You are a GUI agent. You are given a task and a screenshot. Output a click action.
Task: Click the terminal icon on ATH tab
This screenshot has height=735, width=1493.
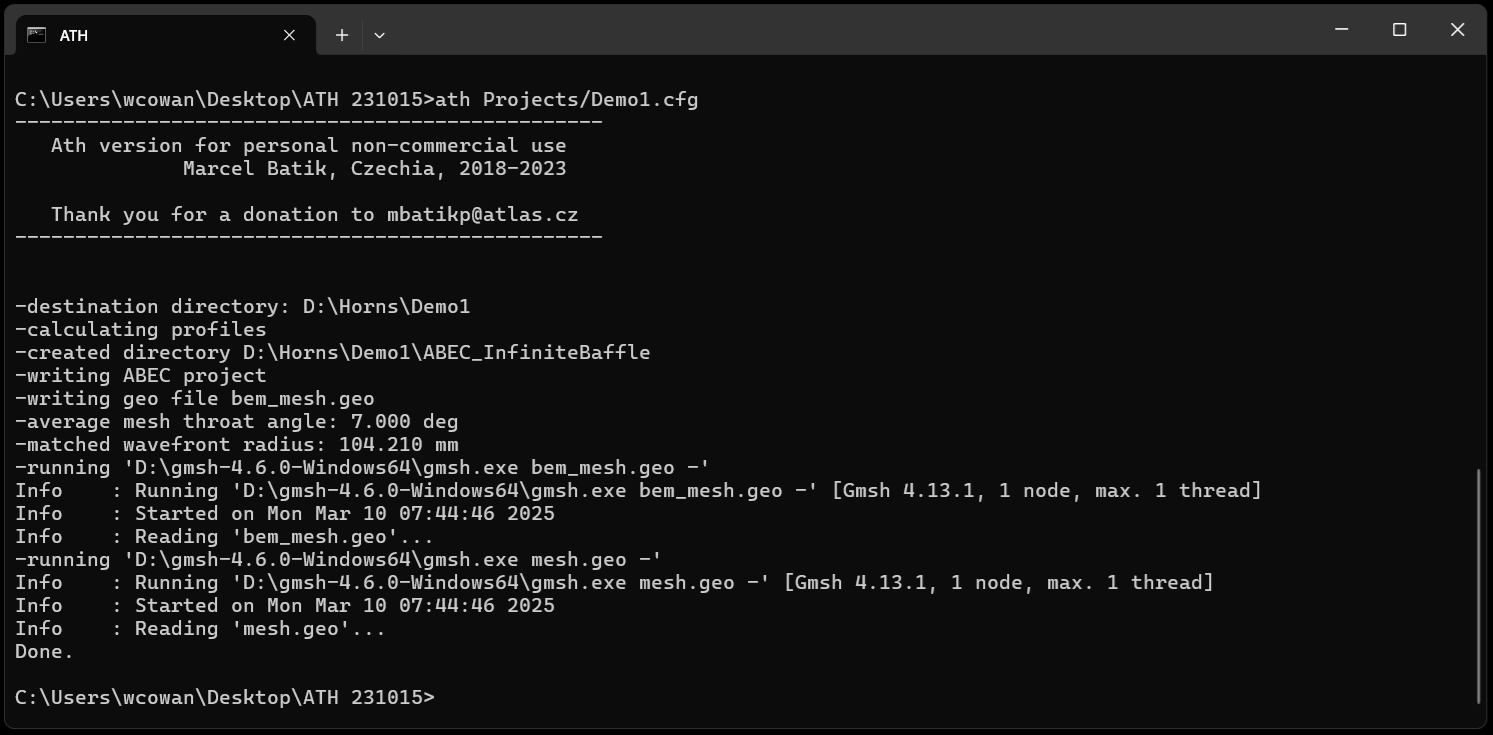click(x=37, y=35)
